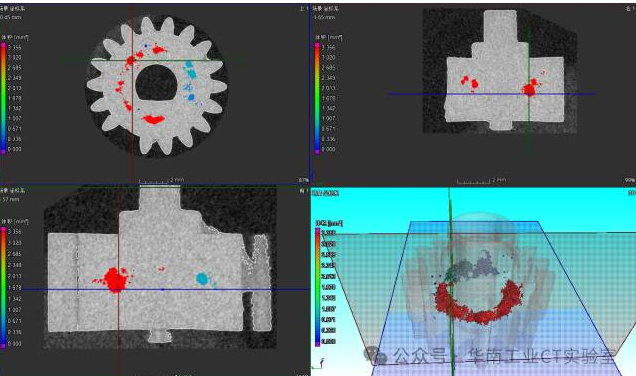Click the color legend bar in bottom-left slice view
This screenshot has height=376, width=636.
pyautogui.click(x=3, y=287)
